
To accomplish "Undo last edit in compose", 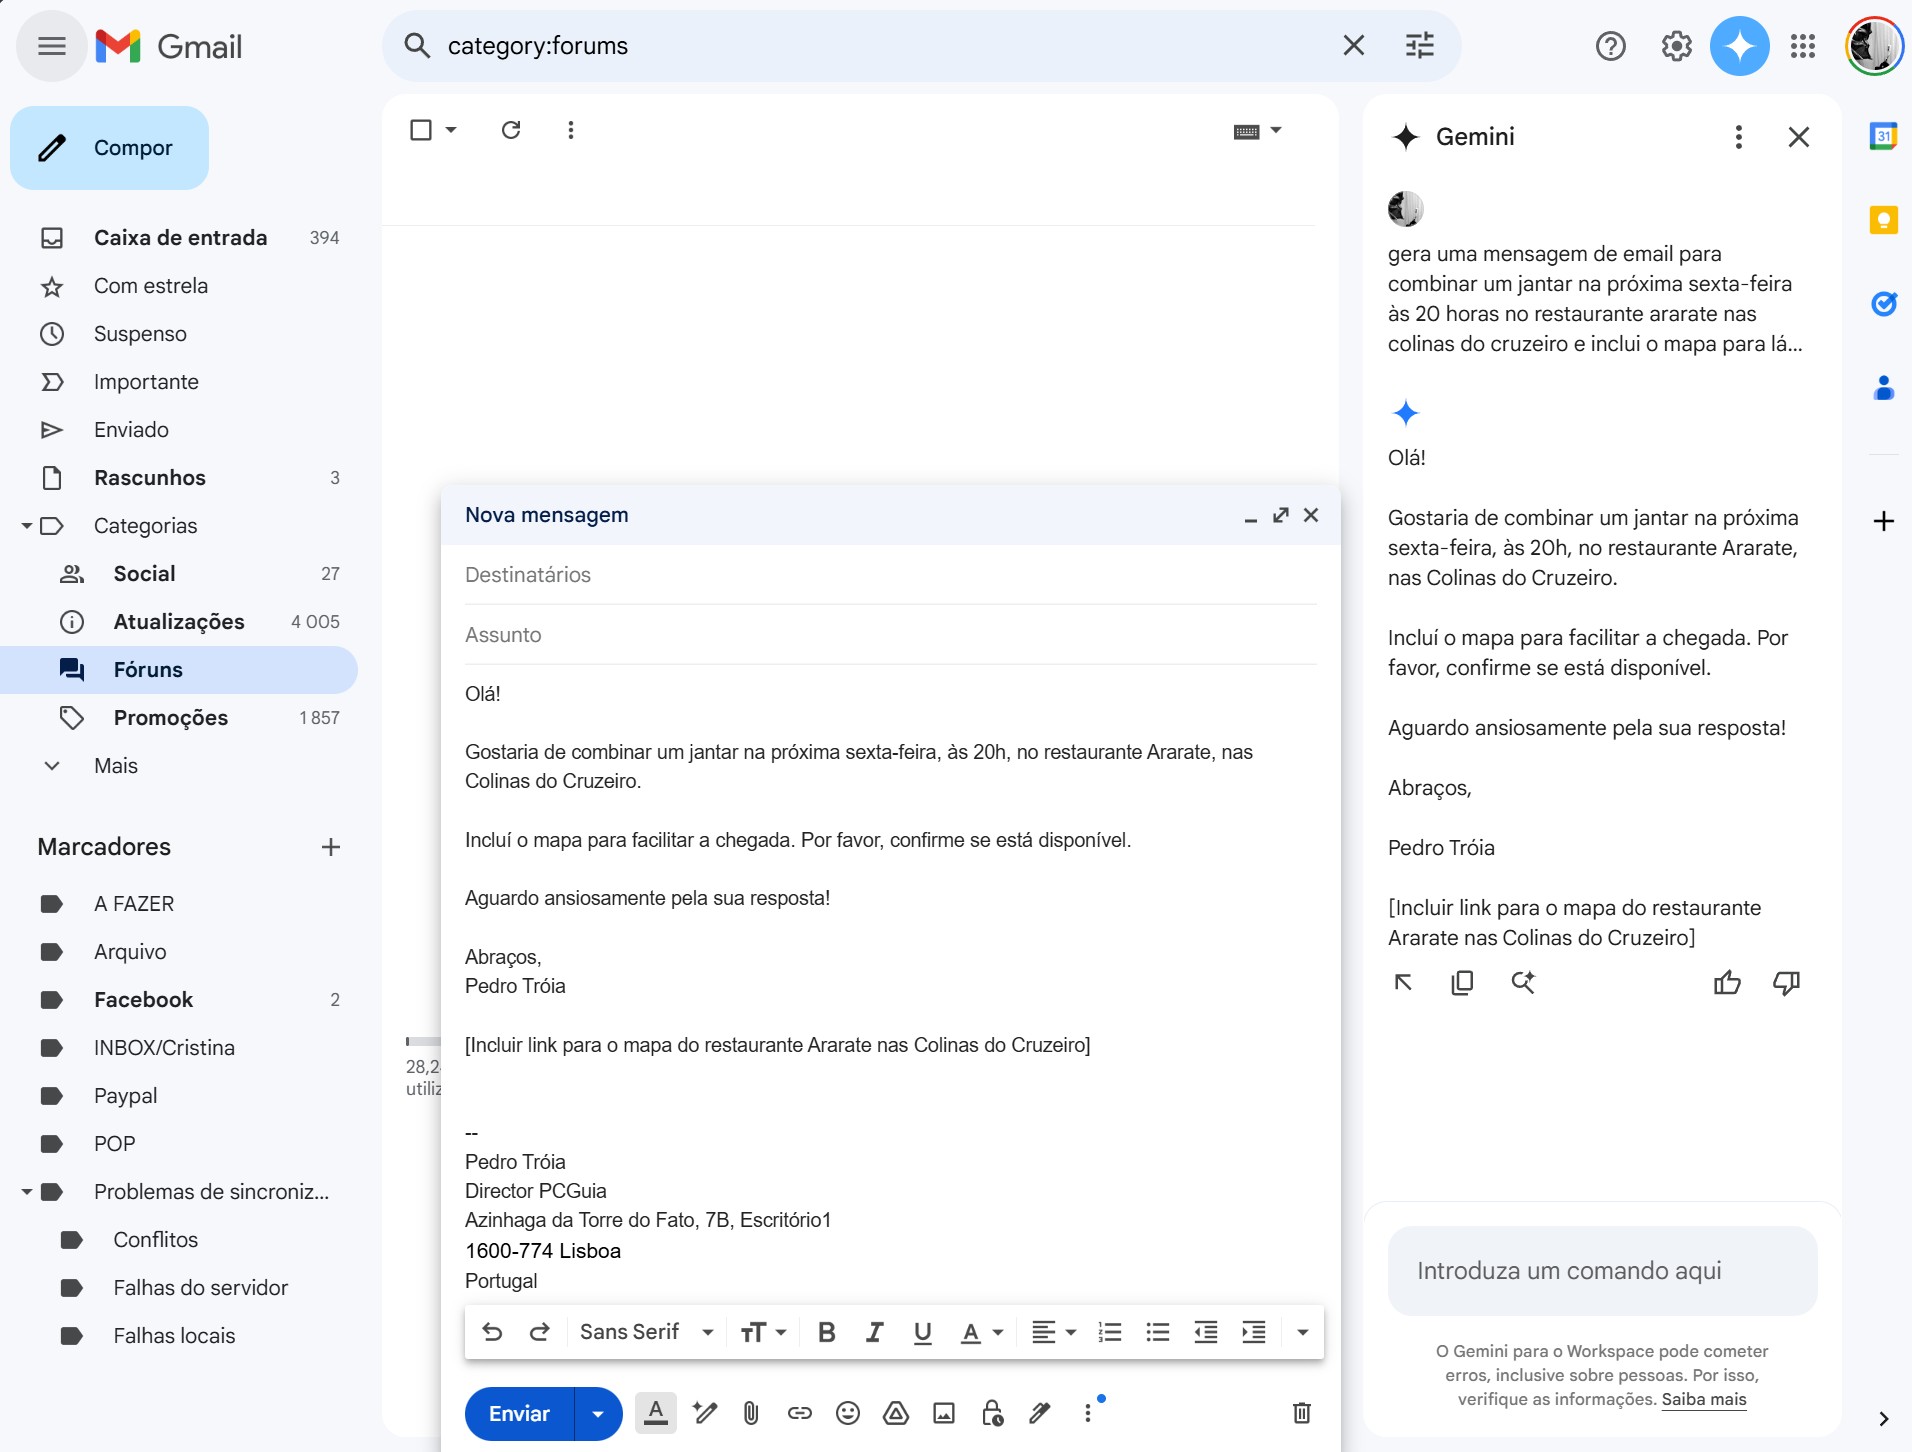I will (491, 1332).
